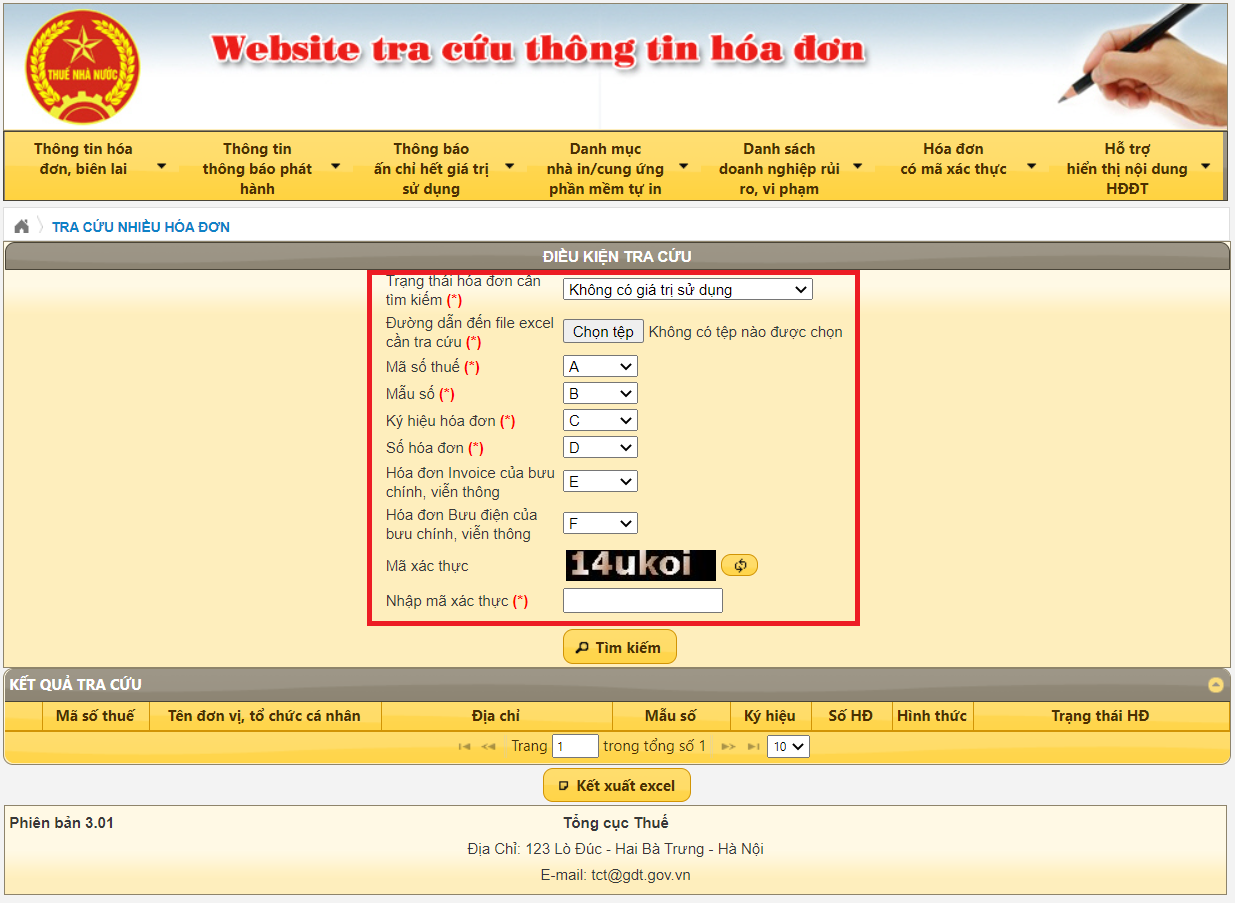Jump to the first results page arrow
Image resolution: width=1235 pixels, height=903 pixels.
[463, 746]
